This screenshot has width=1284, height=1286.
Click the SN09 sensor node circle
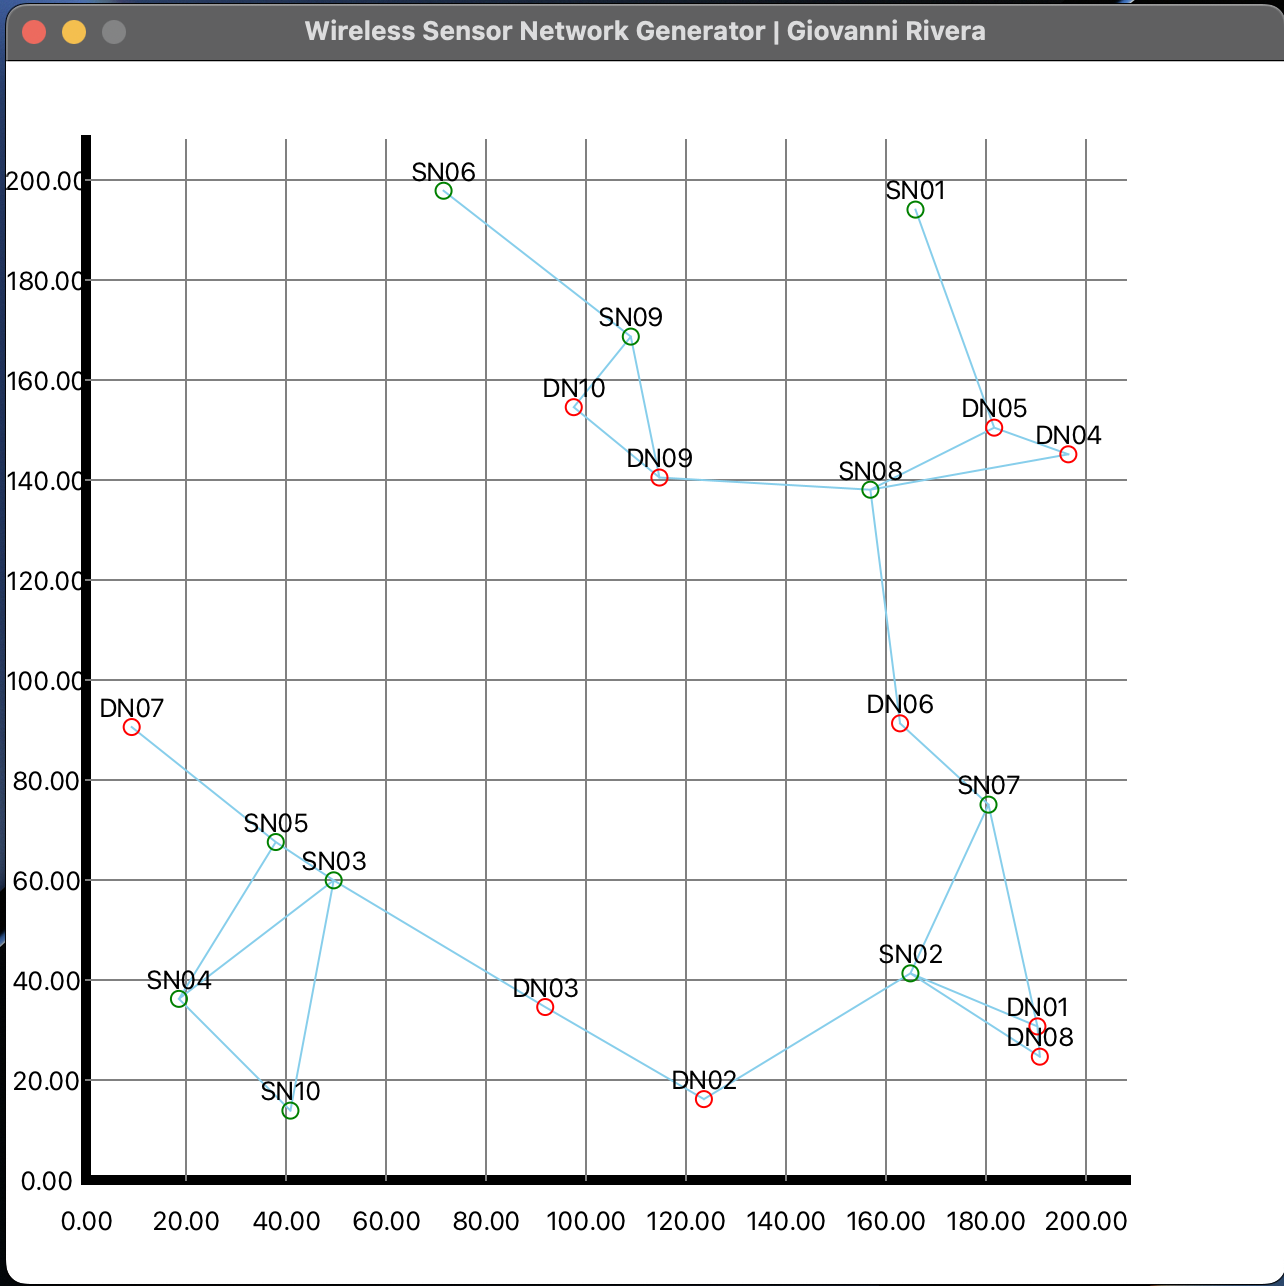pyautogui.click(x=630, y=337)
